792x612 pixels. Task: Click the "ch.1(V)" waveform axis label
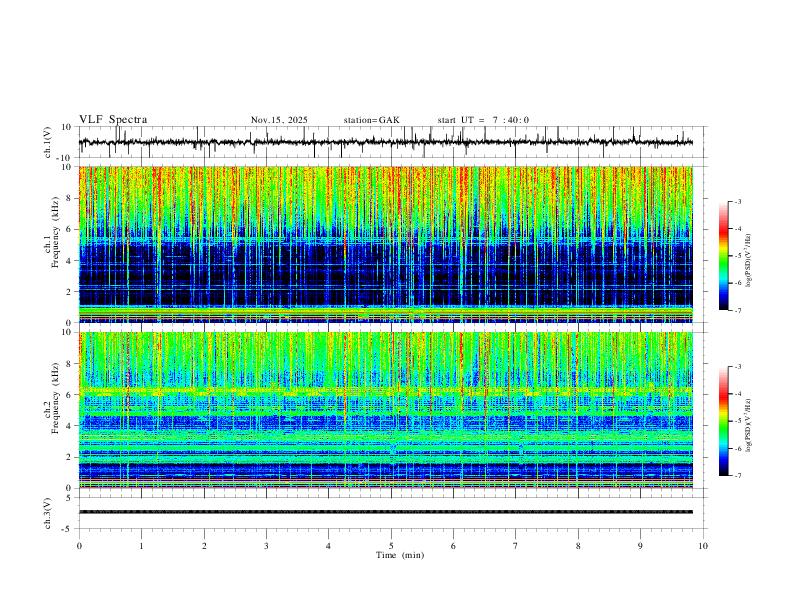(x=48, y=142)
